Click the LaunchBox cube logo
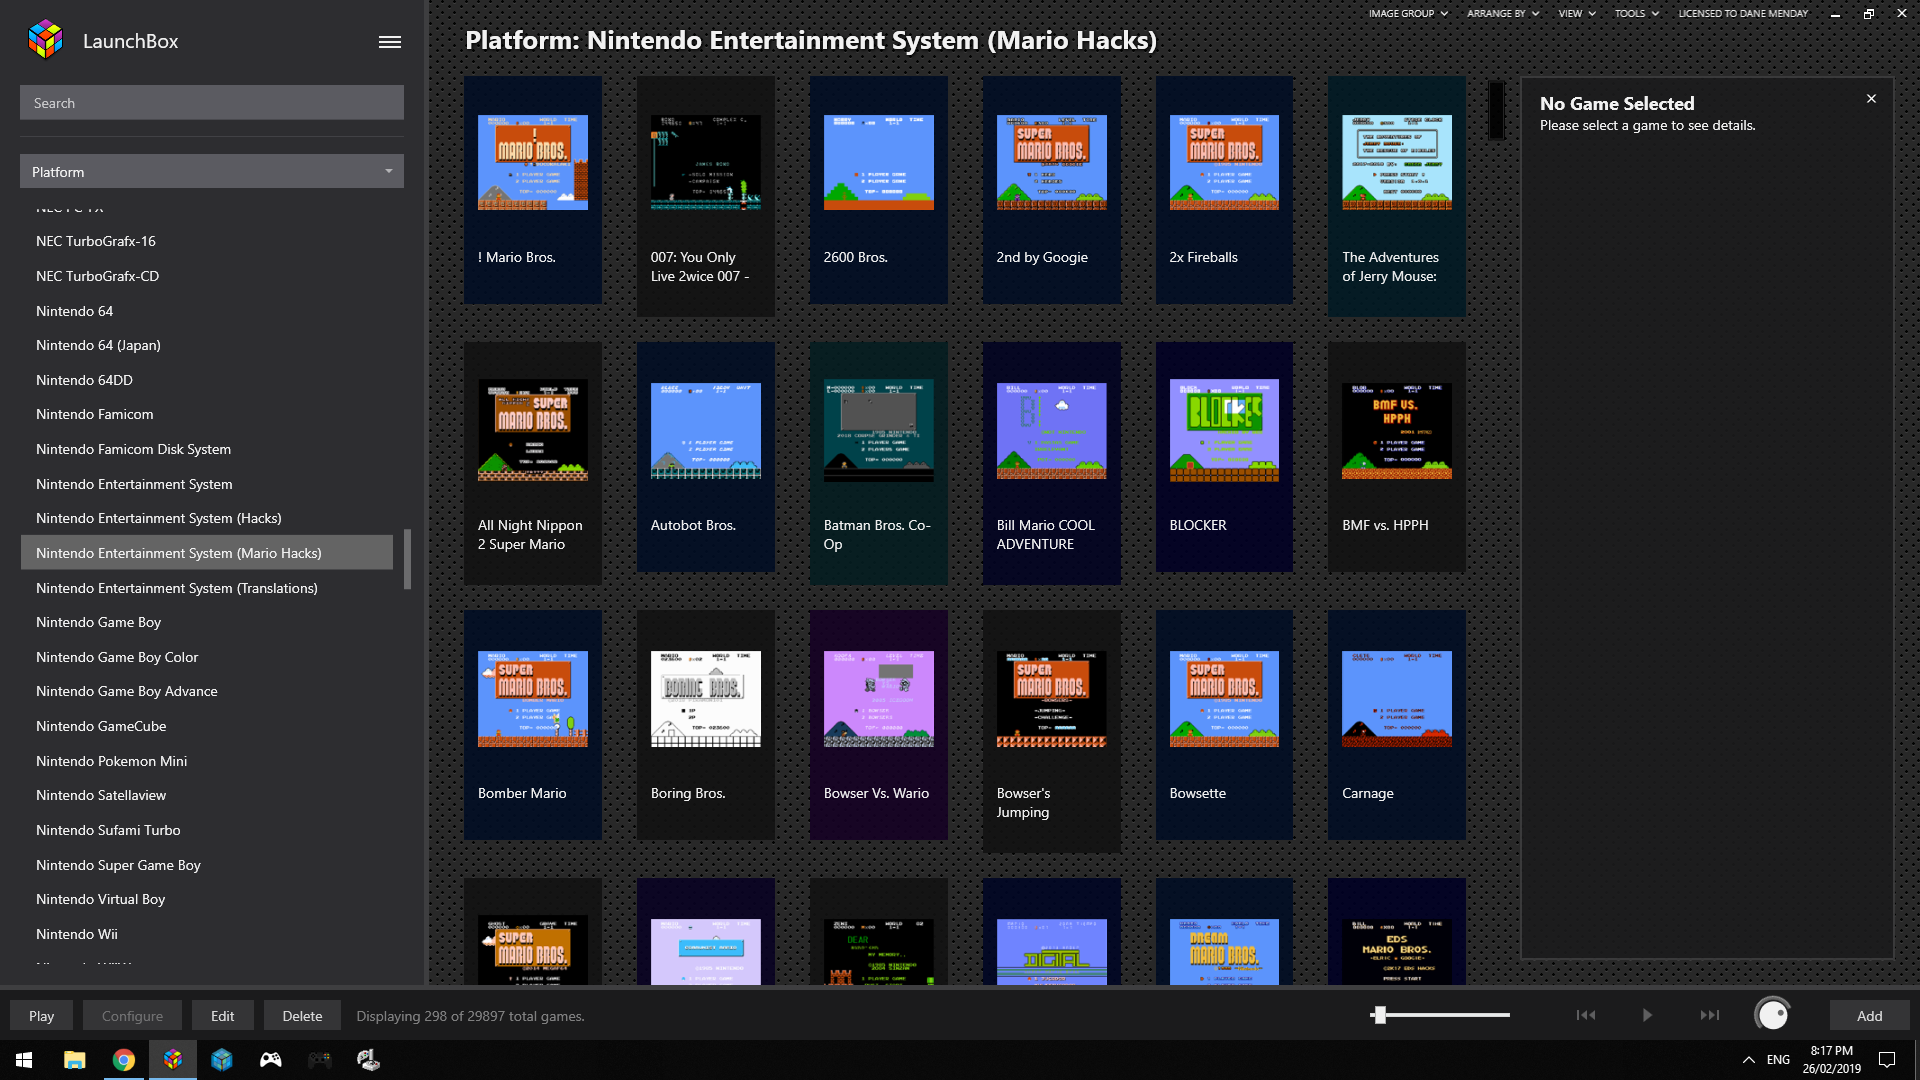 coord(46,40)
